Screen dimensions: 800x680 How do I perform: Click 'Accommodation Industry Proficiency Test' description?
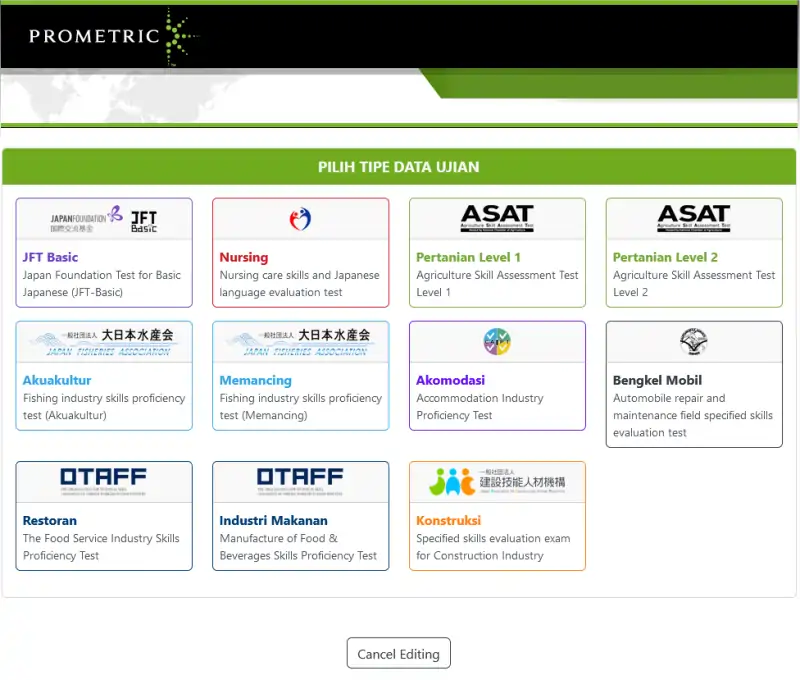pos(480,407)
